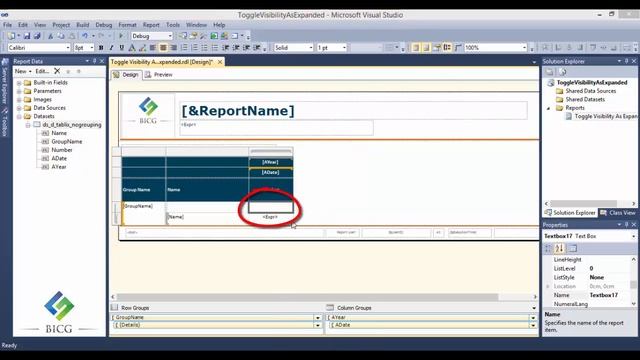Select the Shared Data Sources folder
The width and height of the screenshot is (640, 360).
click(x=591, y=91)
